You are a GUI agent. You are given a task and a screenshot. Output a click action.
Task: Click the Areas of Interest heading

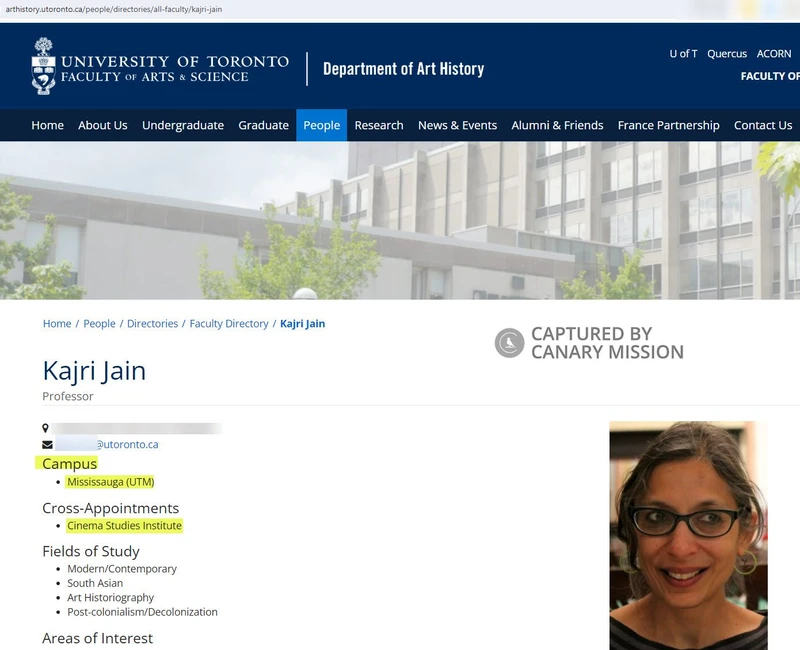(x=97, y=638)
